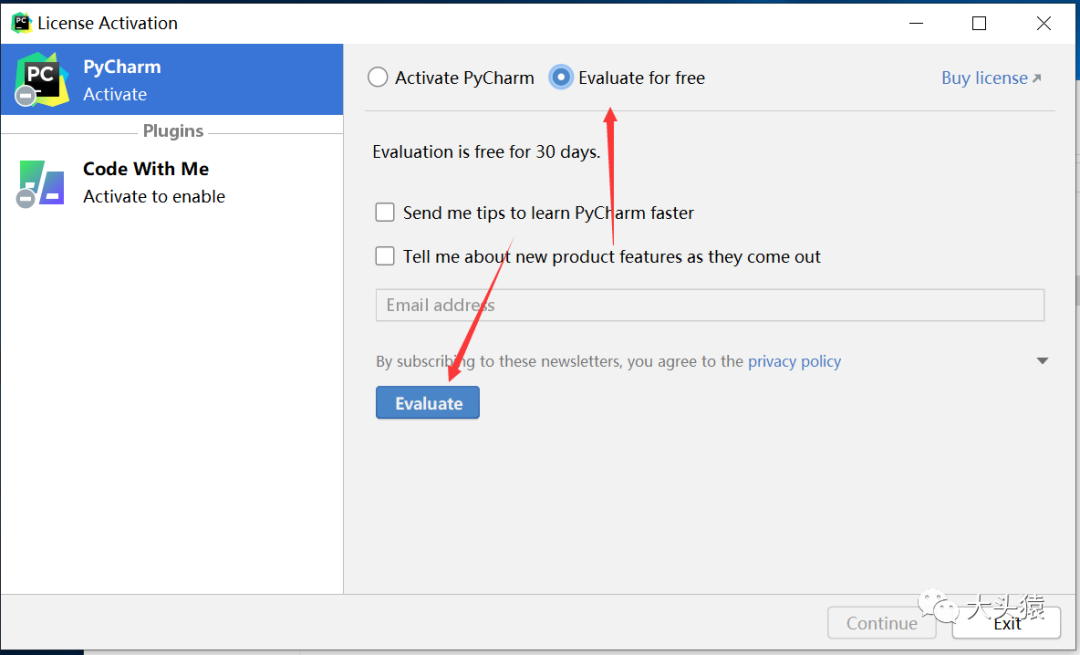This screenshot has height=655, width=1080.
Task: Click the Code With Me plugin icon
Action: tap(41, 183)
